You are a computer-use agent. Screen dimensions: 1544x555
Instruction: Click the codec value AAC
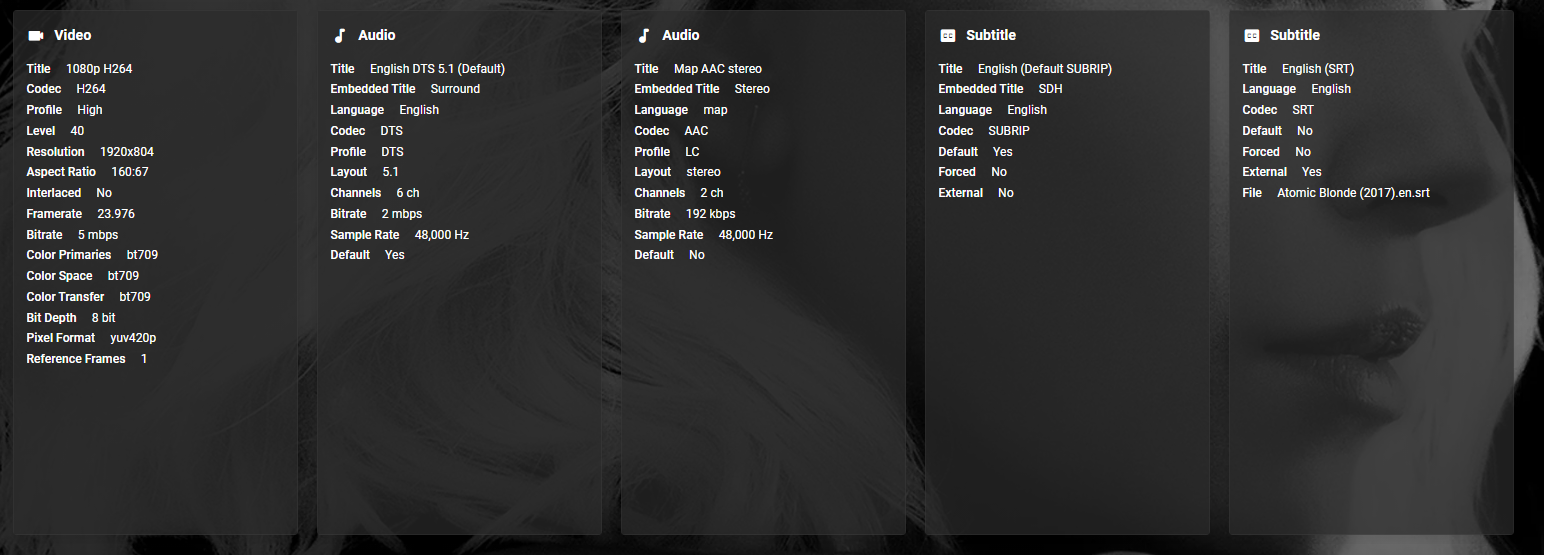[696, 131]
